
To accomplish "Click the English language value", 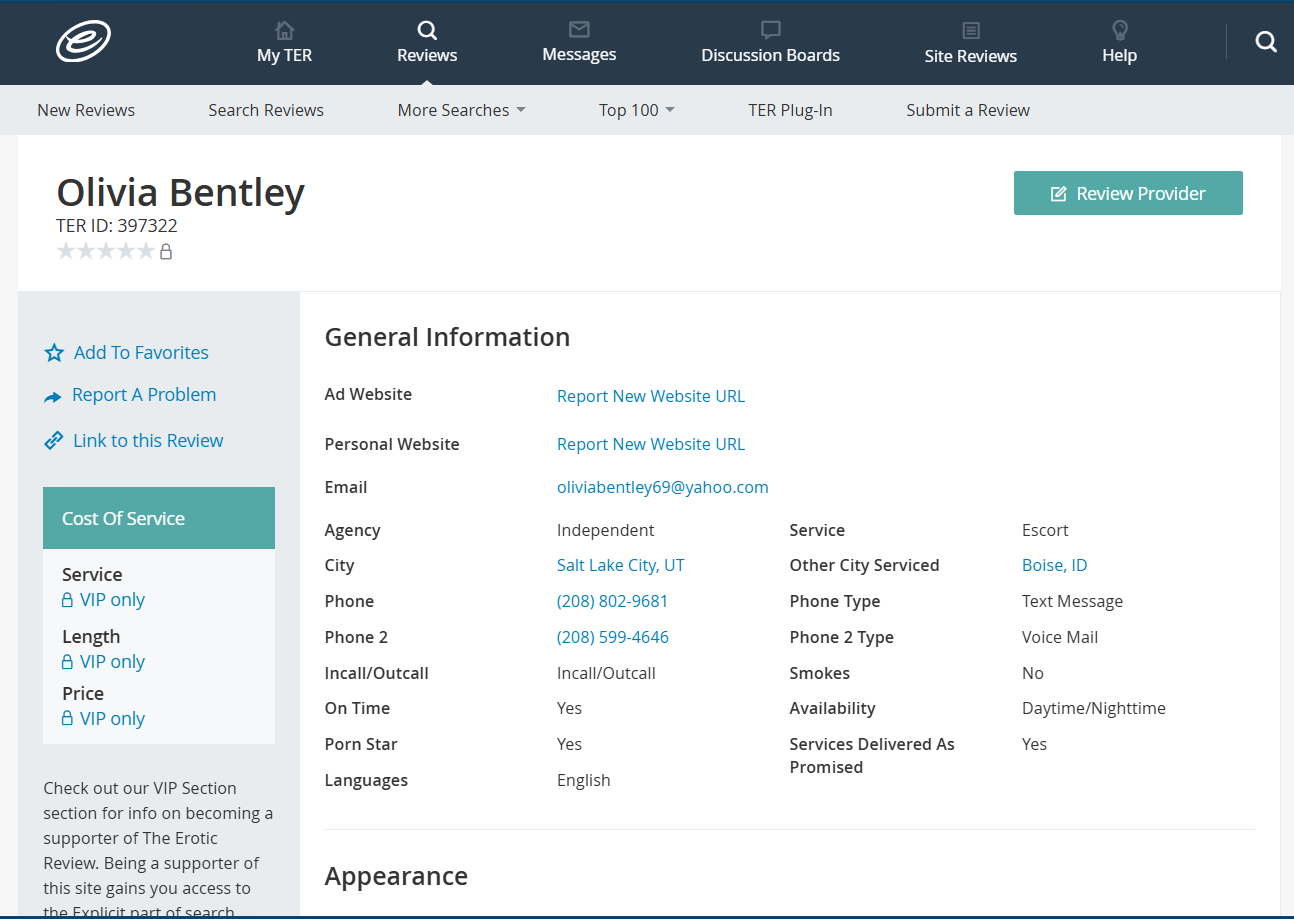I will pyautogui.click(x=584, y=780).
